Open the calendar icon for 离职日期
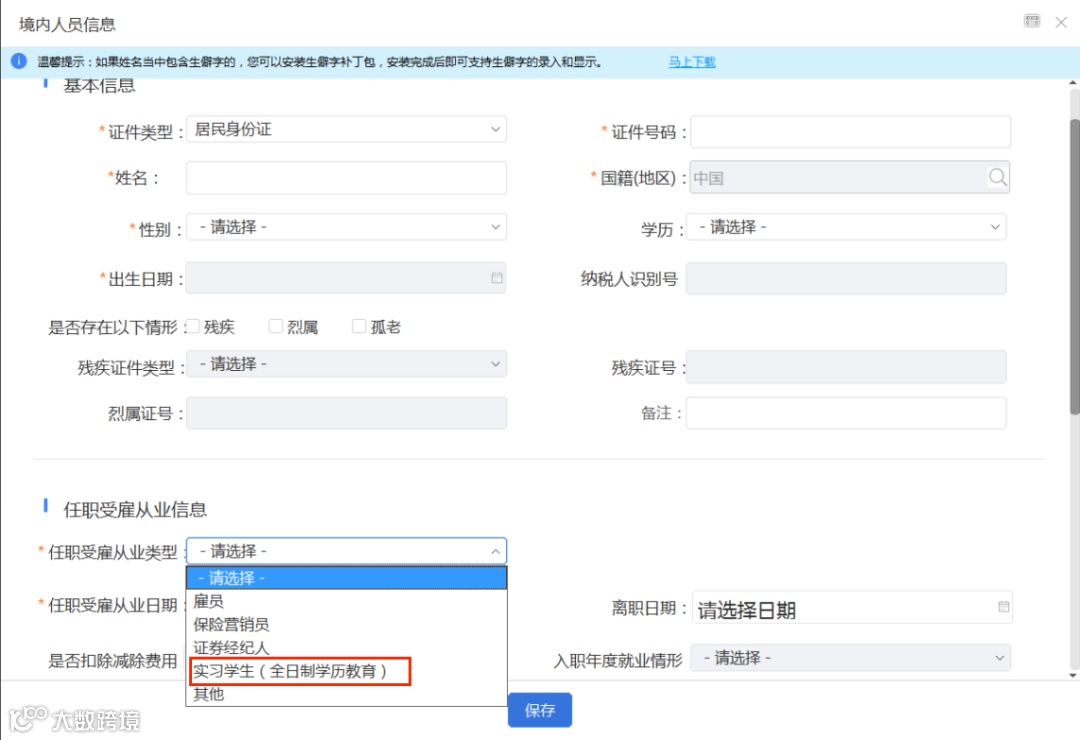The height and width of the screenshot is (740, 1080). coord(1004,607)
